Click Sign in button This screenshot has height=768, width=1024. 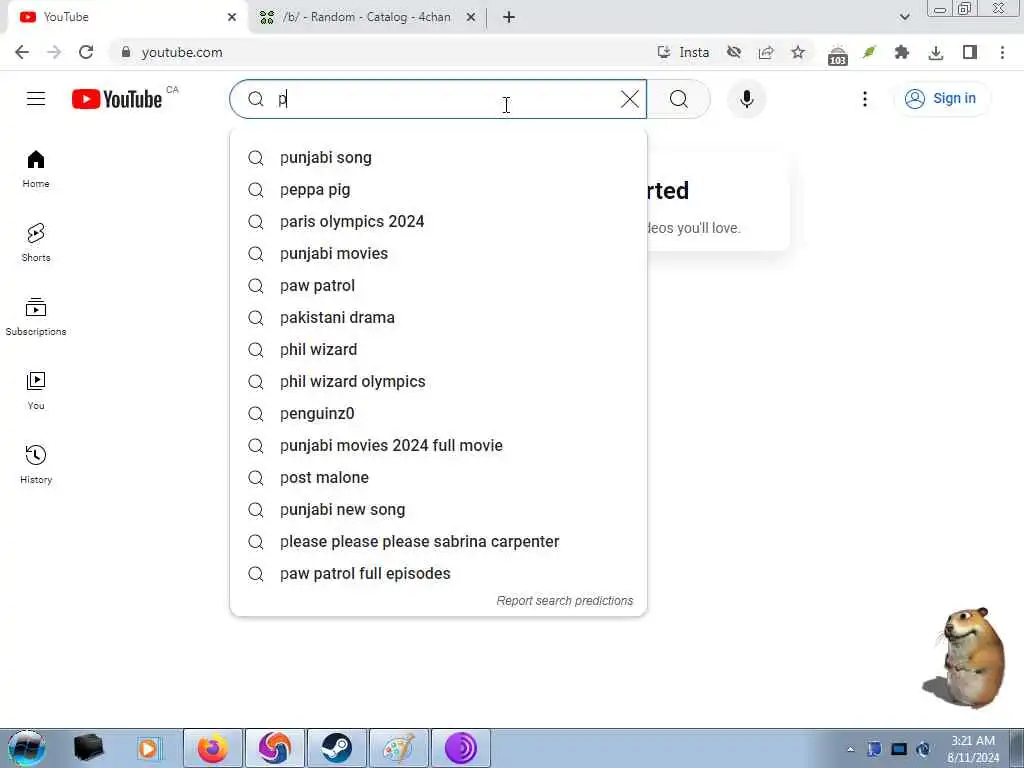point(941,99)
